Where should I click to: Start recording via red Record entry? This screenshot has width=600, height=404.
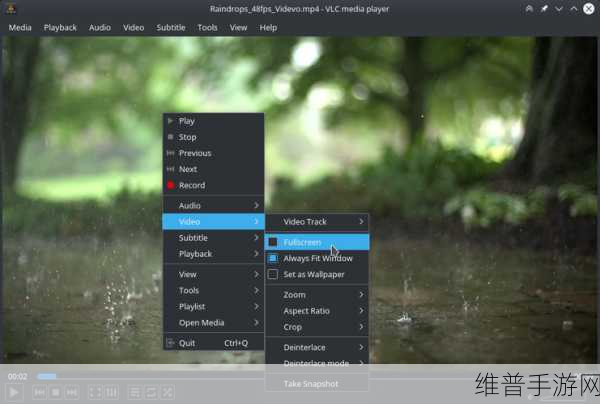(213, 185)
